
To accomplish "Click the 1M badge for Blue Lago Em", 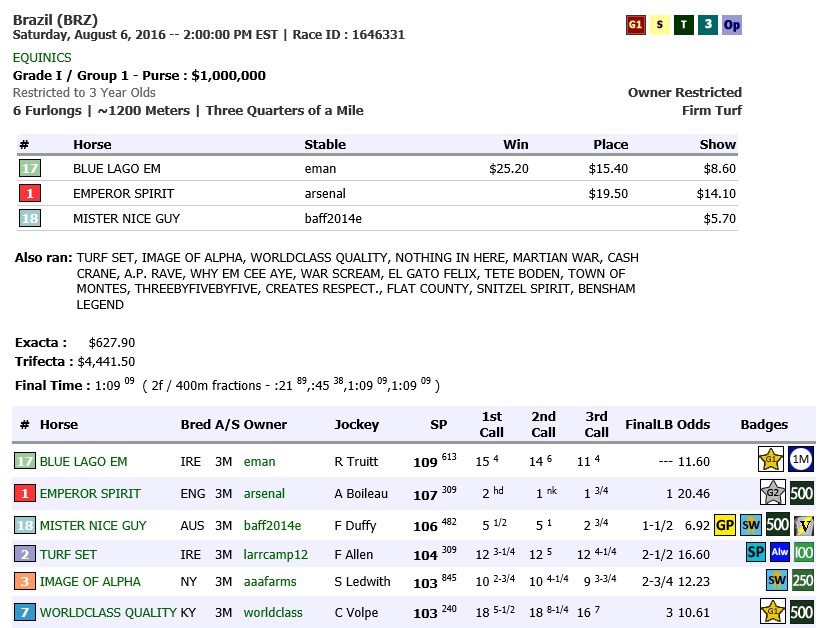I will pyautogui.click(x=800, y=459).
